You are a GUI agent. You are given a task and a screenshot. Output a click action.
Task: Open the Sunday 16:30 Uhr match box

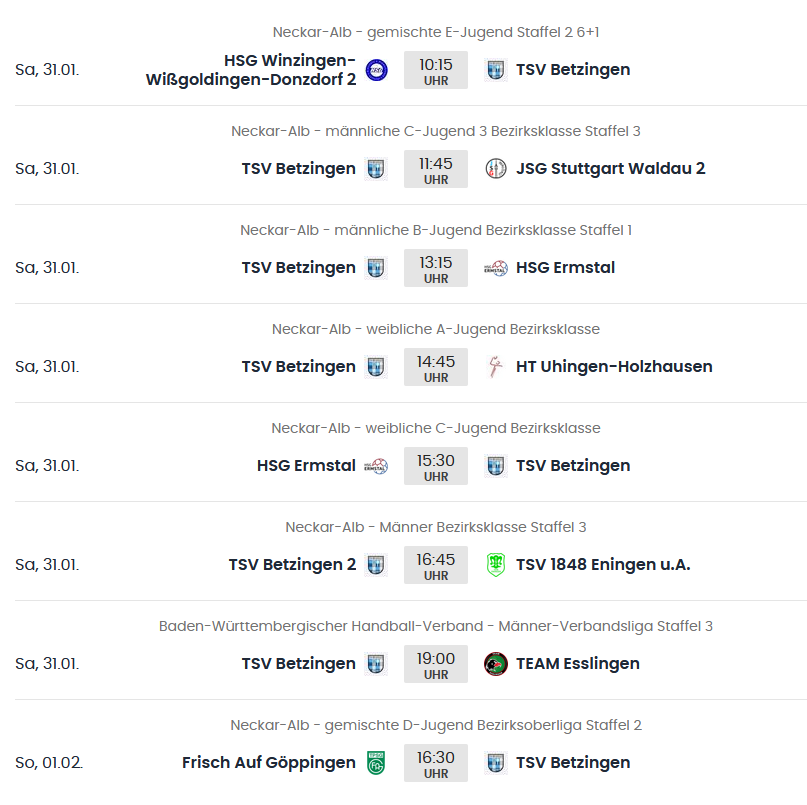coord(436,764)
